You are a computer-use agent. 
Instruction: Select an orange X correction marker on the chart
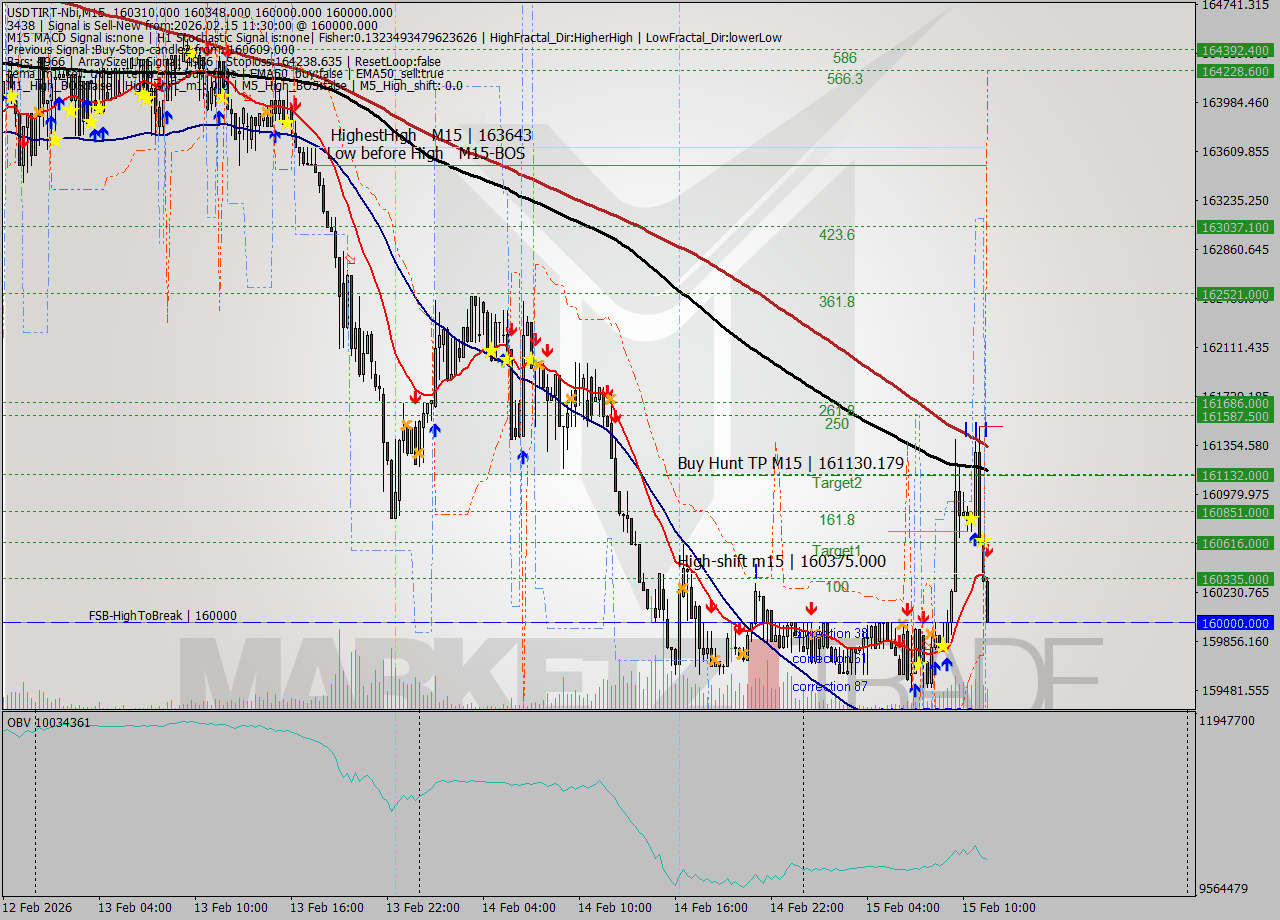click(x=900, y=622)
